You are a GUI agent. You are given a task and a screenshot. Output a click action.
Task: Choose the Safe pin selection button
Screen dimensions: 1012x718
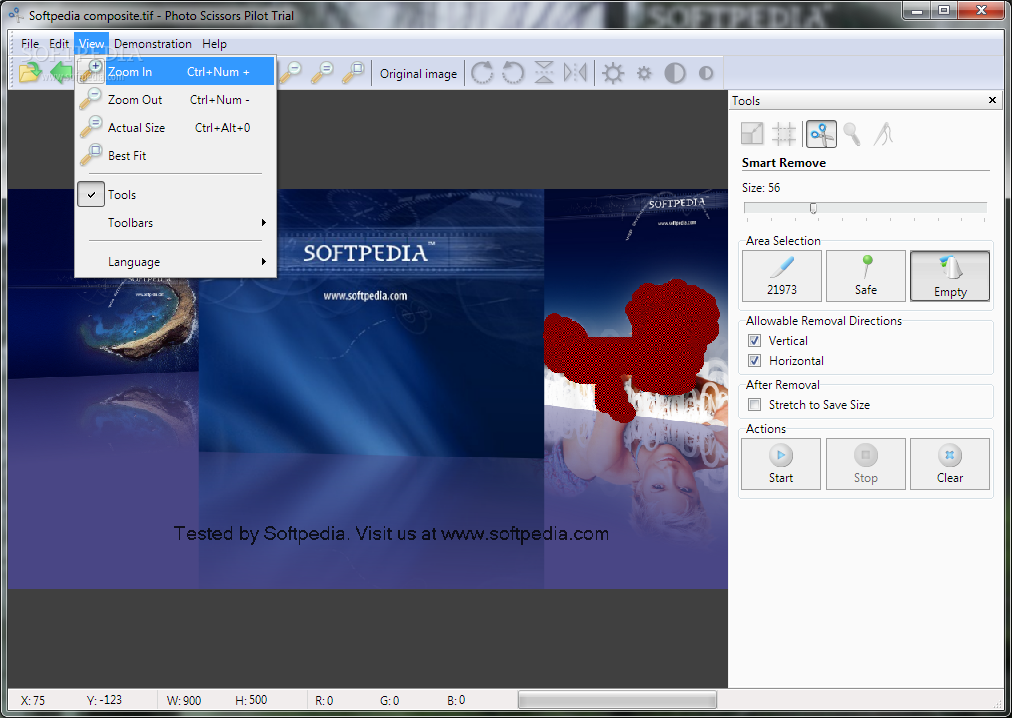(x=865, y=276)
